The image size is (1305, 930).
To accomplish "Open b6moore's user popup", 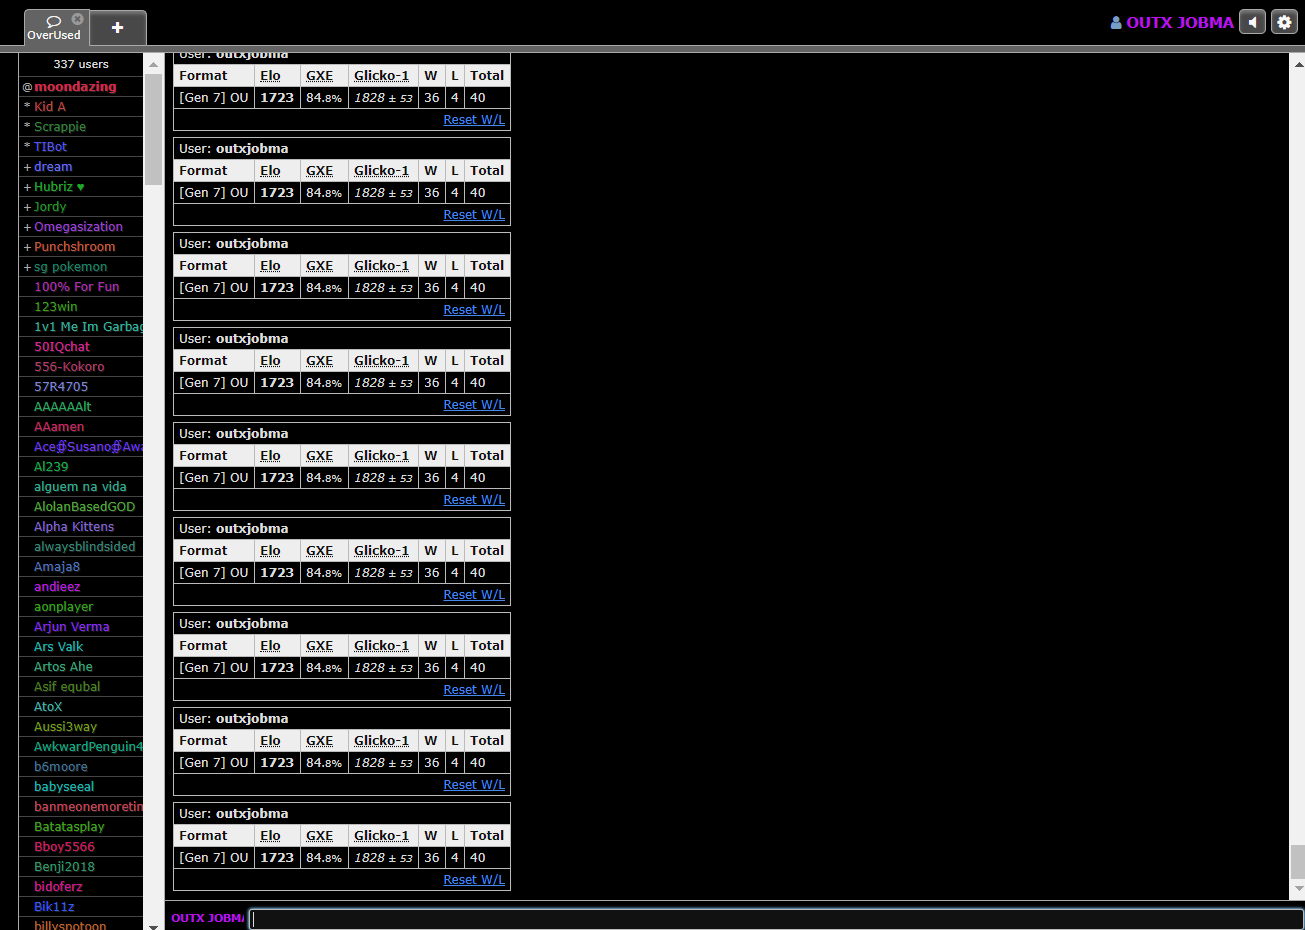I will 81,767.
